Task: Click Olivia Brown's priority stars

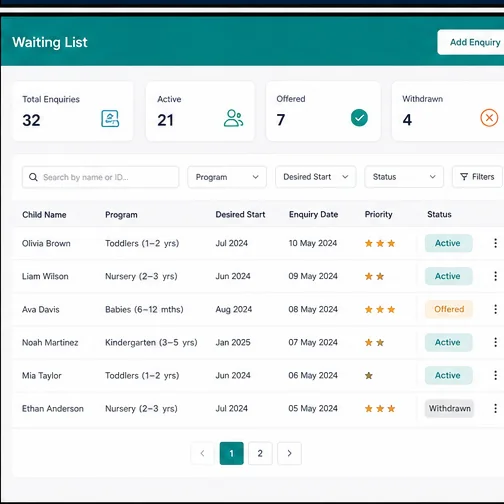Action: point(380,243)
